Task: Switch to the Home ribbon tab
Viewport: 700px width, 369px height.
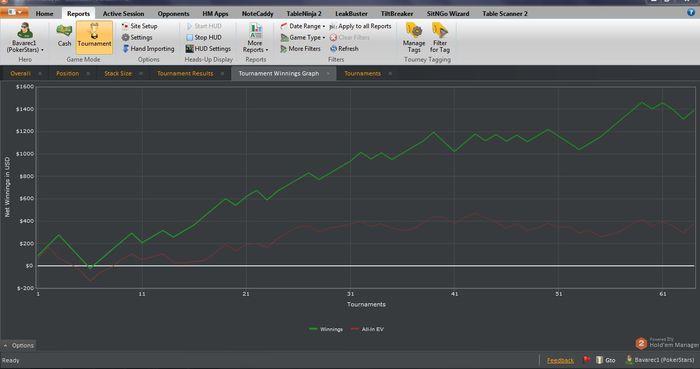Action: 44,14
